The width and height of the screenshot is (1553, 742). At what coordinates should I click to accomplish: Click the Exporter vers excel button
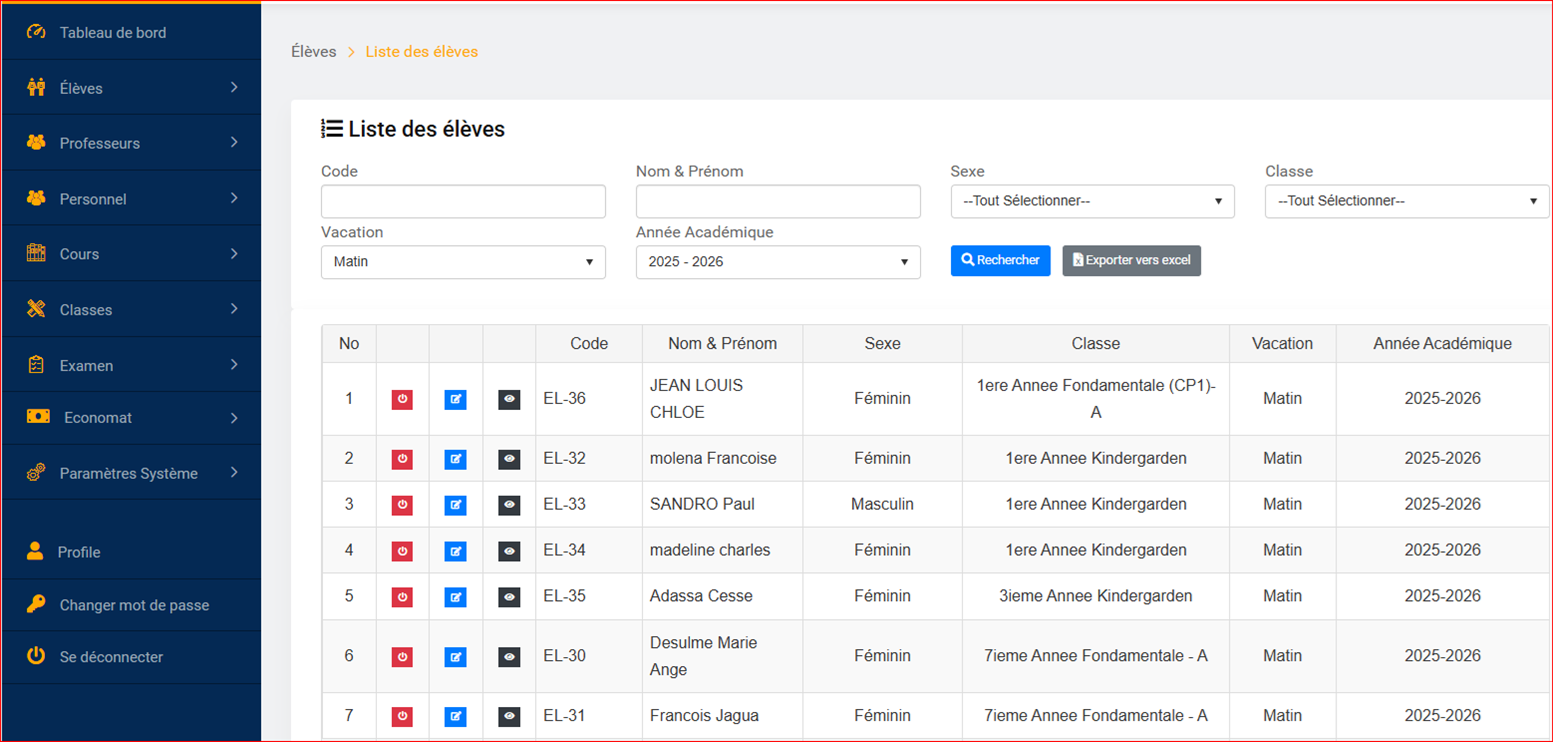1131,260
